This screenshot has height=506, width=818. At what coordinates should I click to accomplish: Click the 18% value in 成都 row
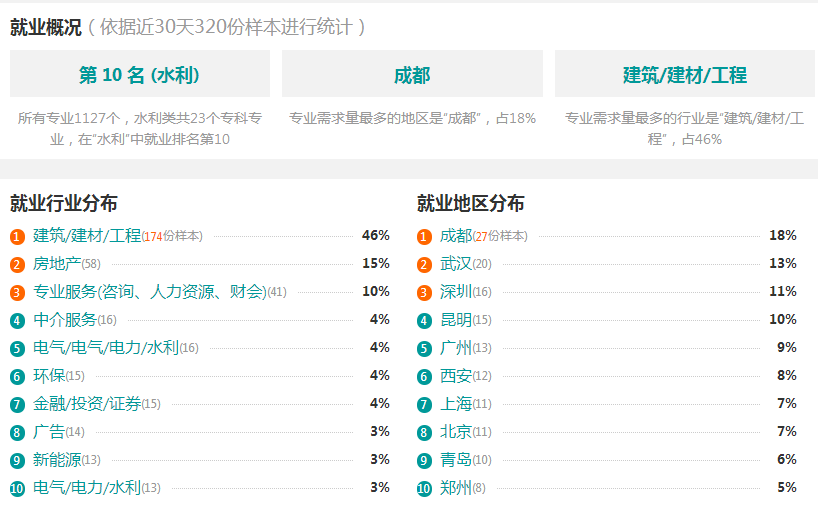[x=783, y=235]
